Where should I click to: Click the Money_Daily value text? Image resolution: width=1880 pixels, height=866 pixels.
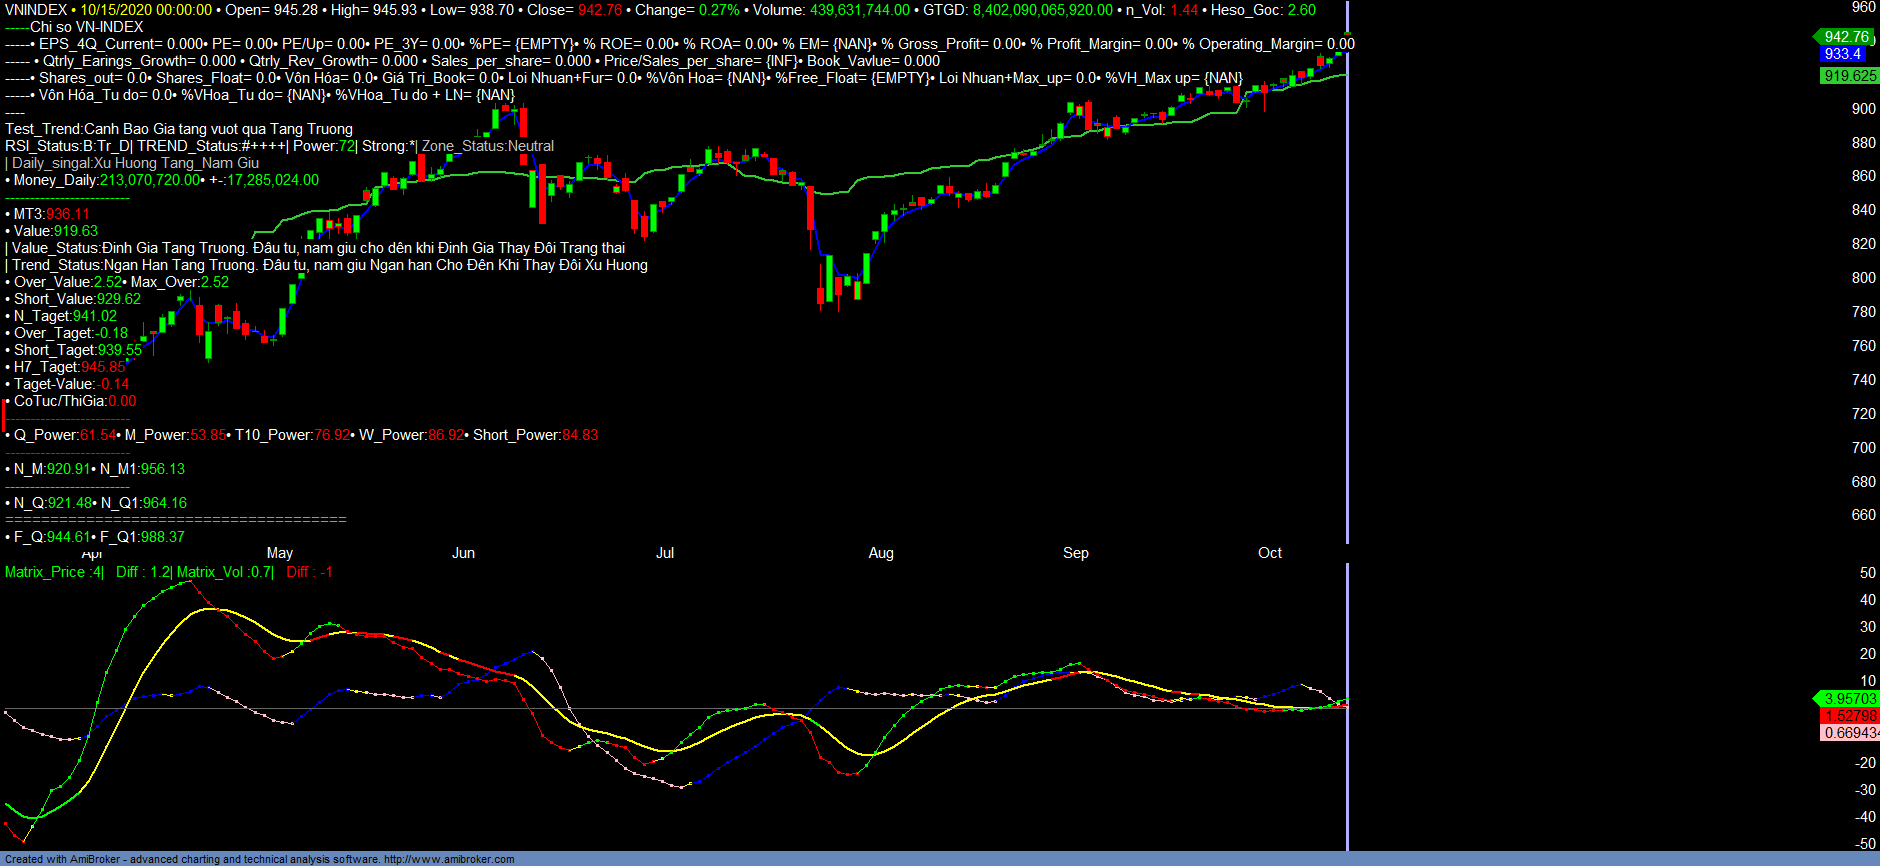tap(150, 180)
